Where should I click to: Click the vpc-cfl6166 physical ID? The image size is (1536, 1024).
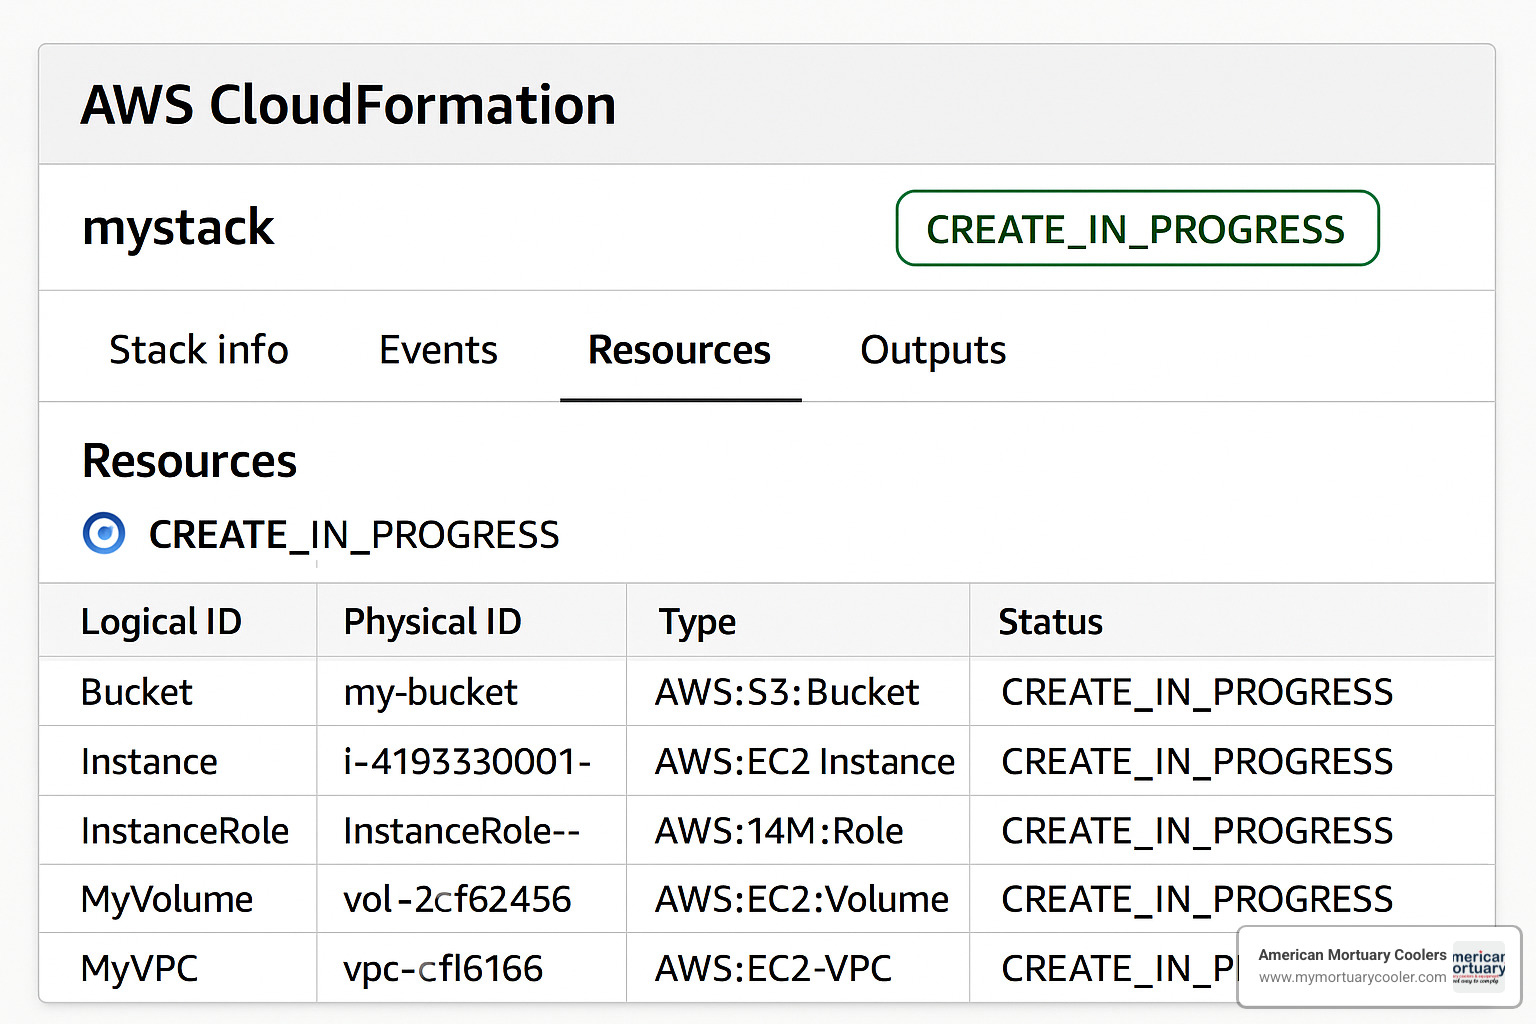[x=443, y=969]
